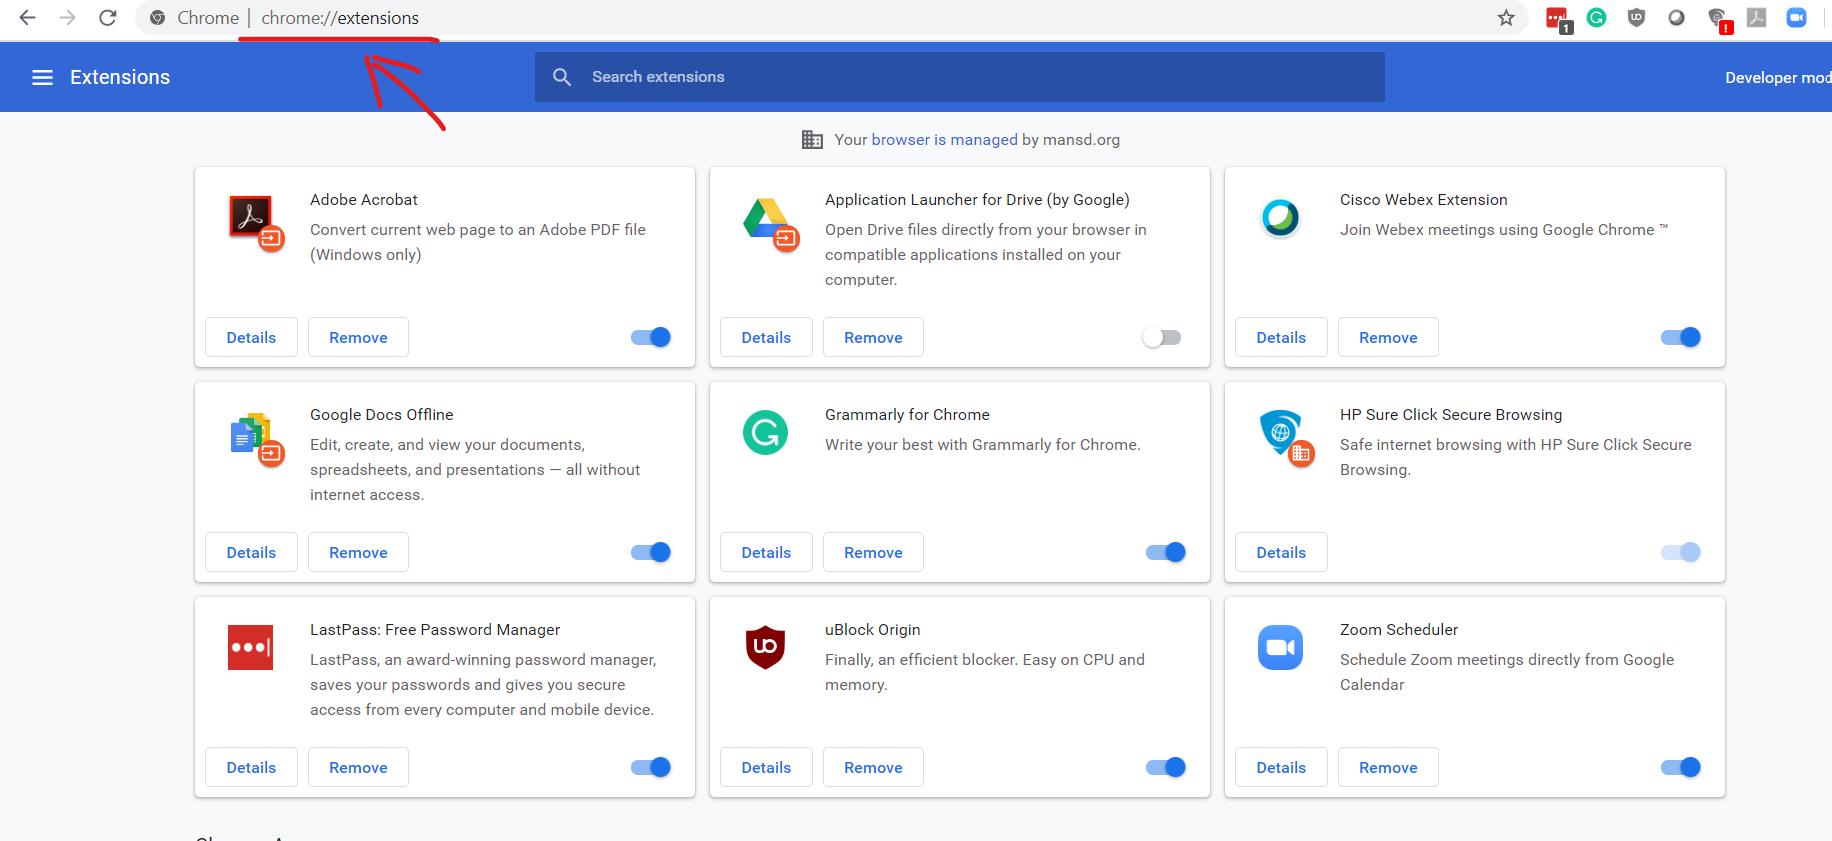Open the LastPass toolbar extension icon
Screen dimensions: 1832x841
click(1558, 19)
